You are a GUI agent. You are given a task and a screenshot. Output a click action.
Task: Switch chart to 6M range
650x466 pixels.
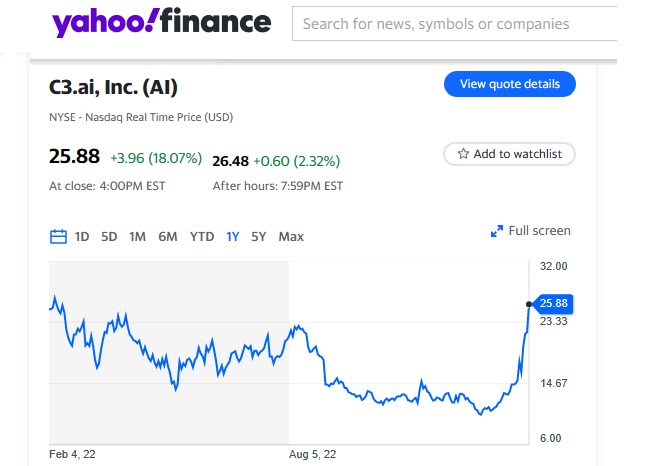pyautogui.click(x=167, y=237)
